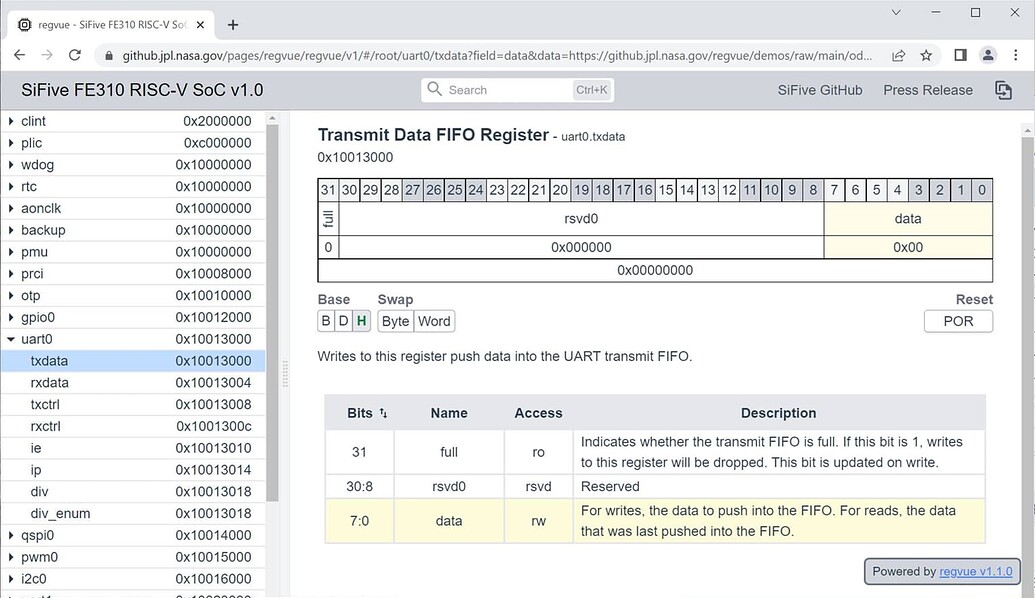Select the rxdata register in sidebar
This screenshot has width=1035, height=598.
click(x=50, y=382)
